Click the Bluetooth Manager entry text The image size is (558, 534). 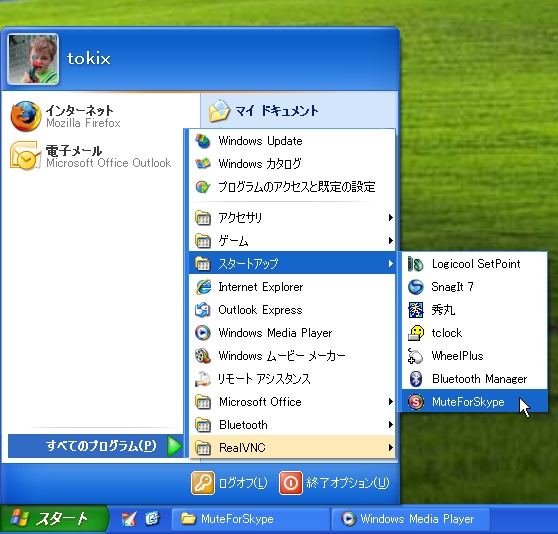[479, 379]
